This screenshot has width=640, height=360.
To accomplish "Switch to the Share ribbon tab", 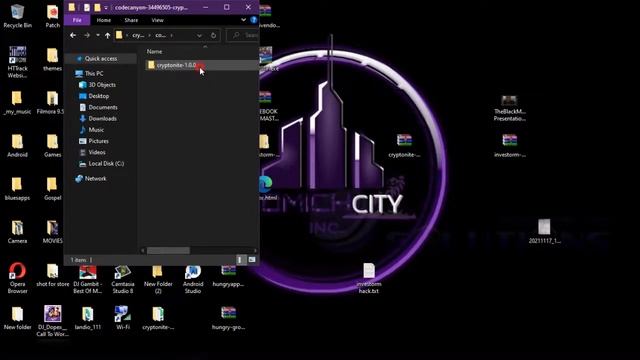I will (x=131, y=20).
